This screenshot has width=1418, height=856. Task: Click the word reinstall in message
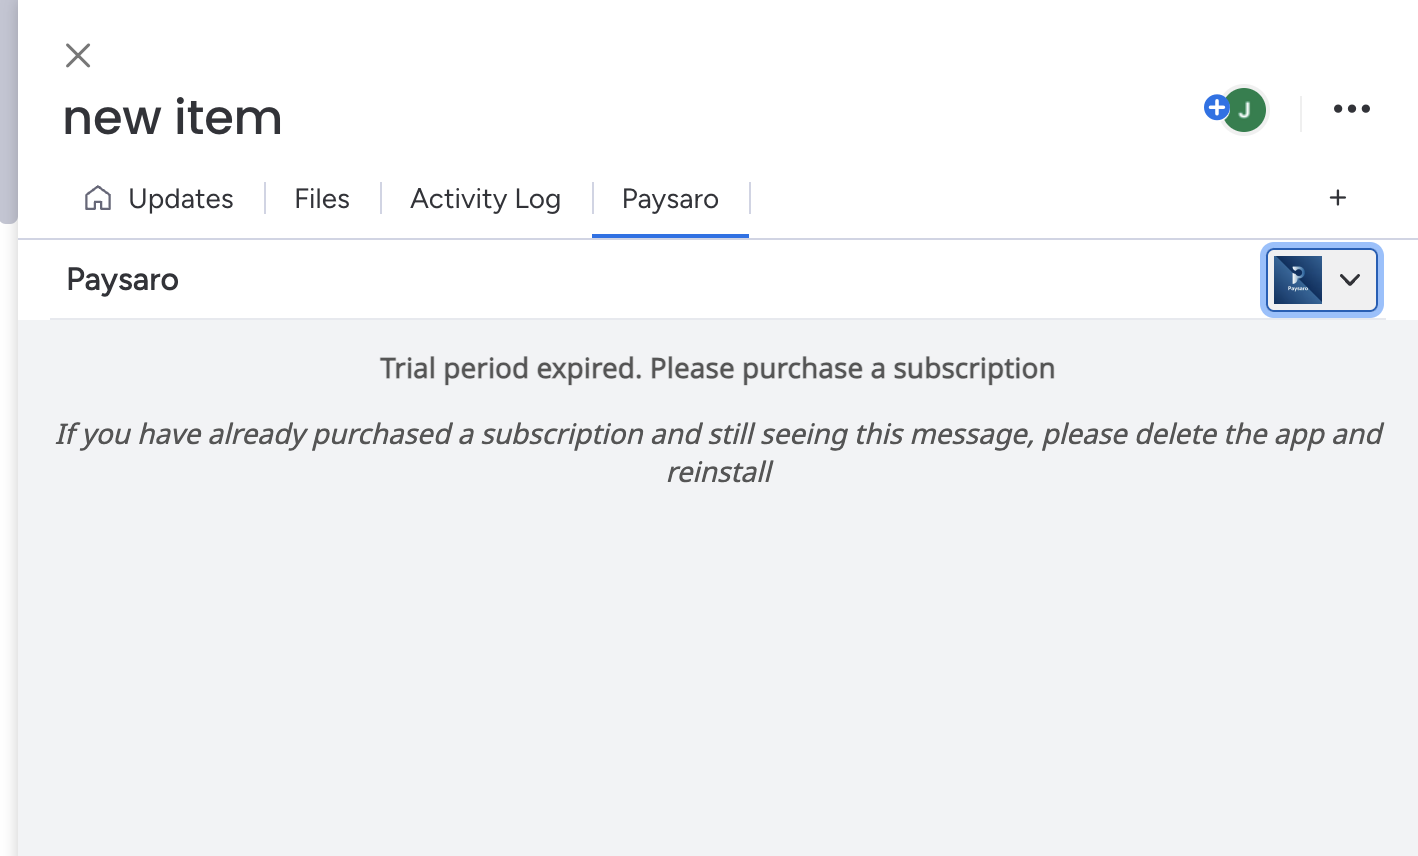[x=719, y=471]
